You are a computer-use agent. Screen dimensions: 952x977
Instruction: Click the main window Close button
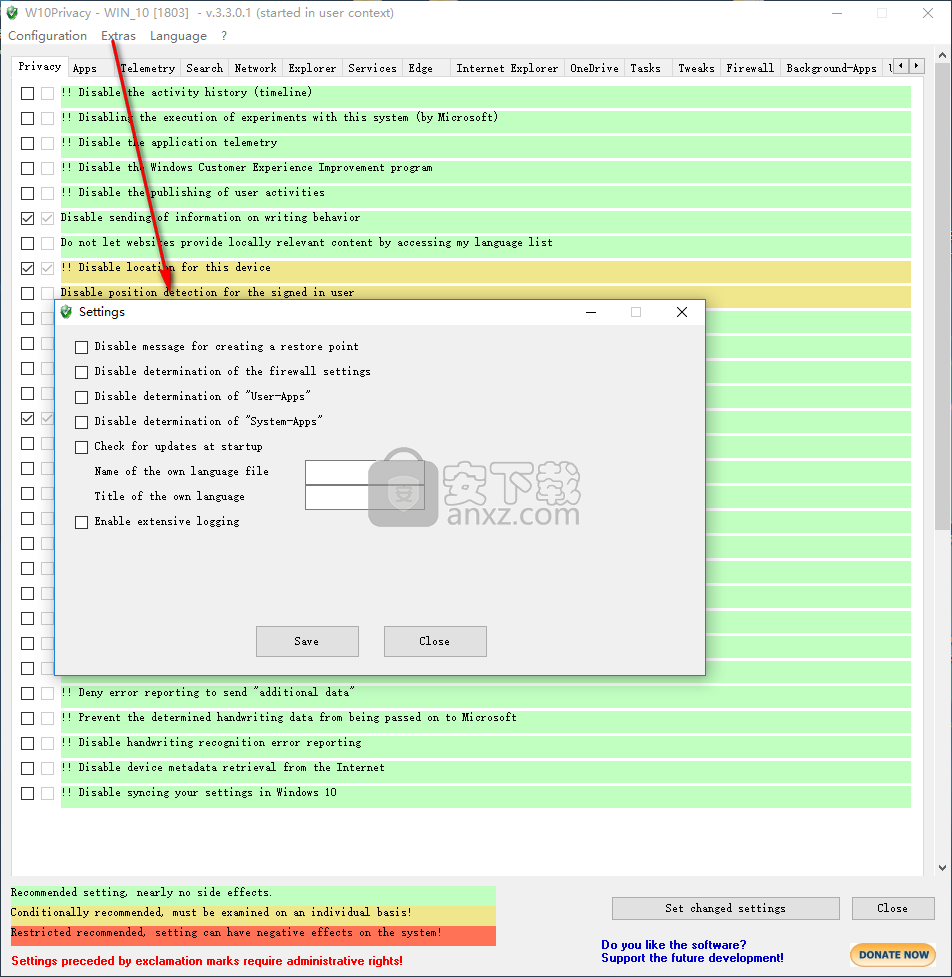tap(893, 908)
